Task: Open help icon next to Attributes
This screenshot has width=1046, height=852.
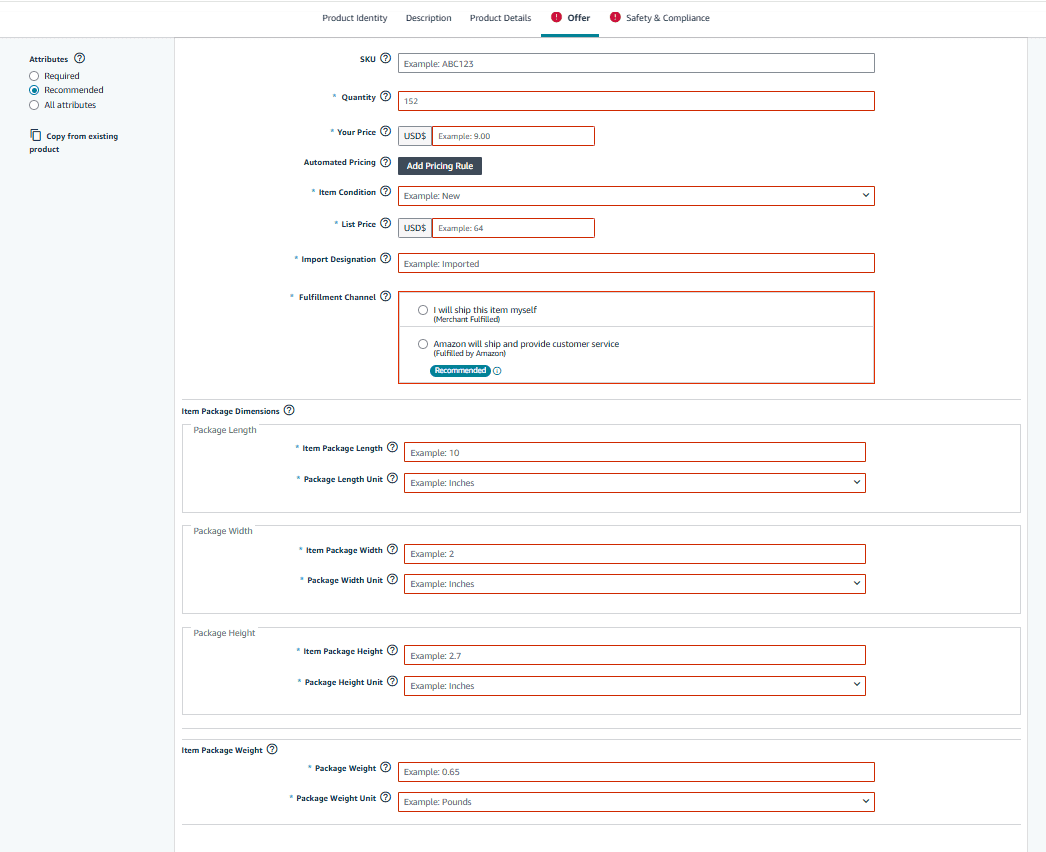Action: (x=79, y=58)
